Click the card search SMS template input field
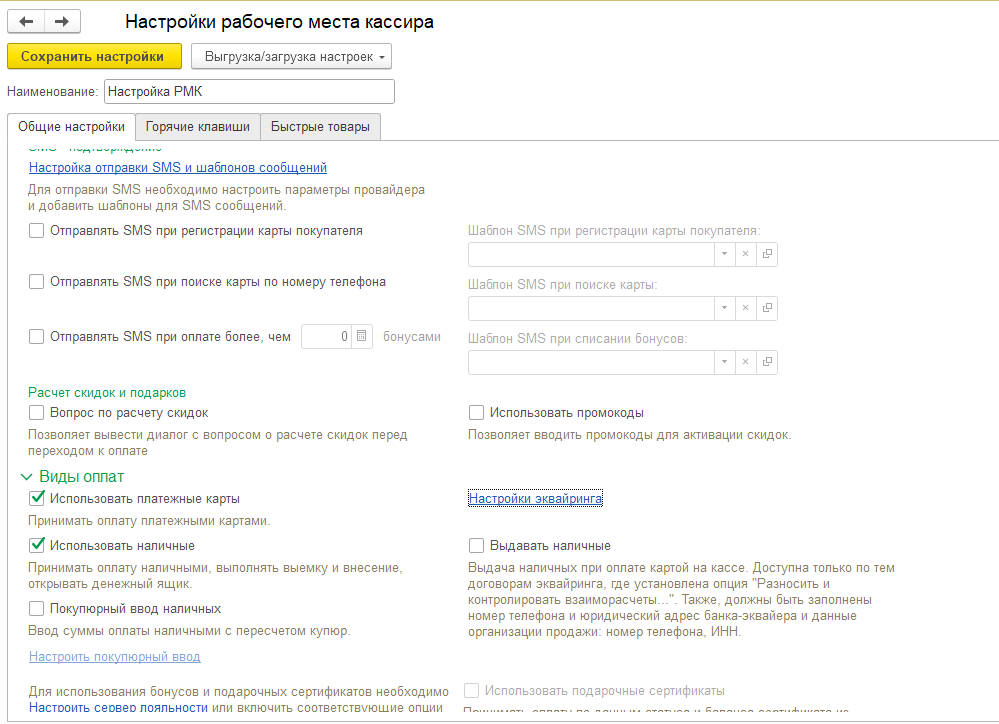Viewport: 999px width, 724px height. (591, 308)
